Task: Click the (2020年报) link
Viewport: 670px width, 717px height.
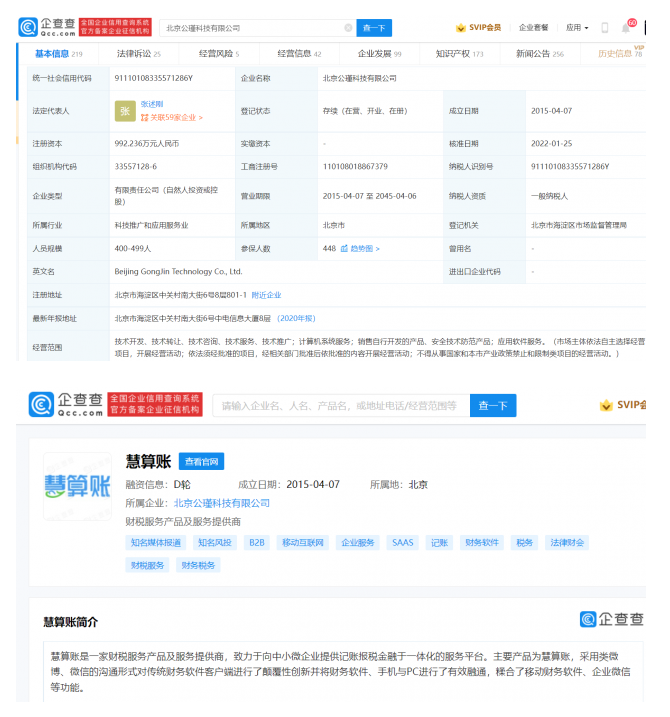Action: coord(296,318)
